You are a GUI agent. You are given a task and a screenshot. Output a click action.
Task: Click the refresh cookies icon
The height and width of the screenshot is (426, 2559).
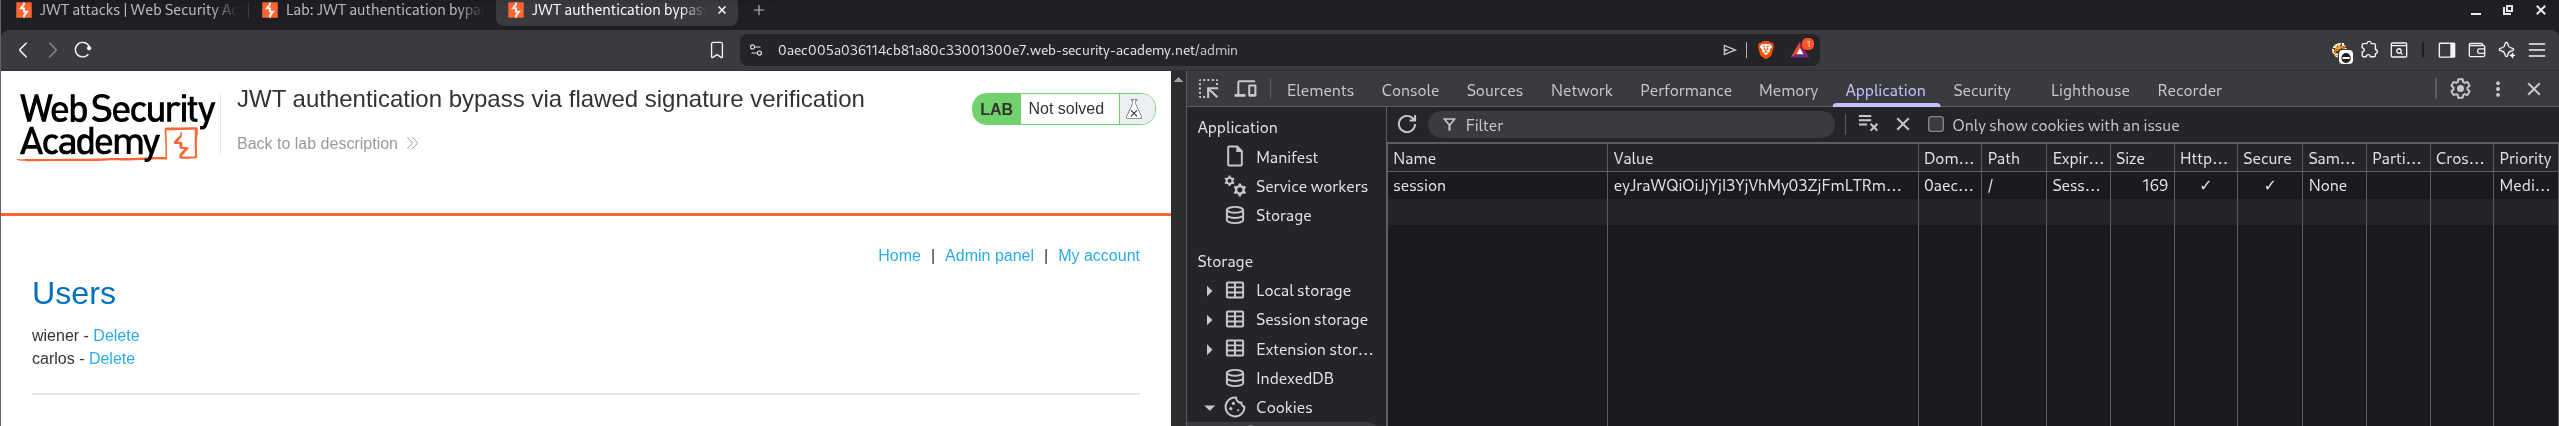click(x=1407, y=124)
